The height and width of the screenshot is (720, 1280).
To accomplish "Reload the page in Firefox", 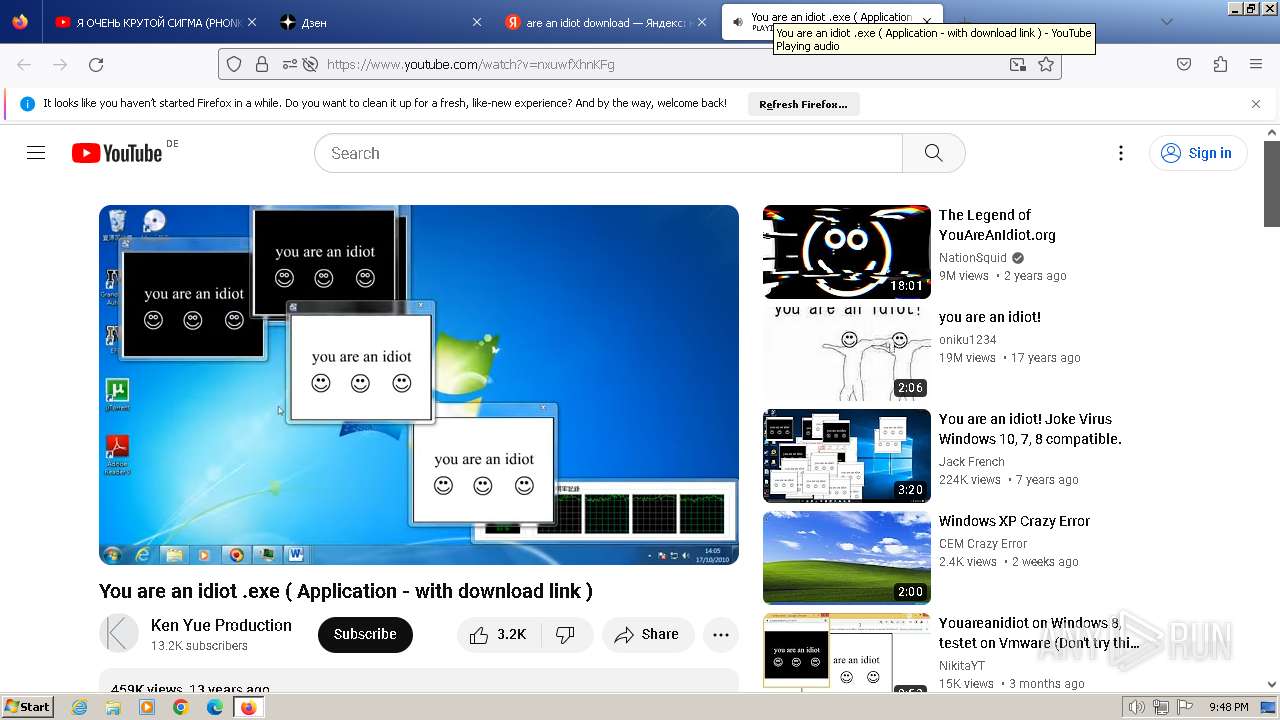I will coord(96,64).
